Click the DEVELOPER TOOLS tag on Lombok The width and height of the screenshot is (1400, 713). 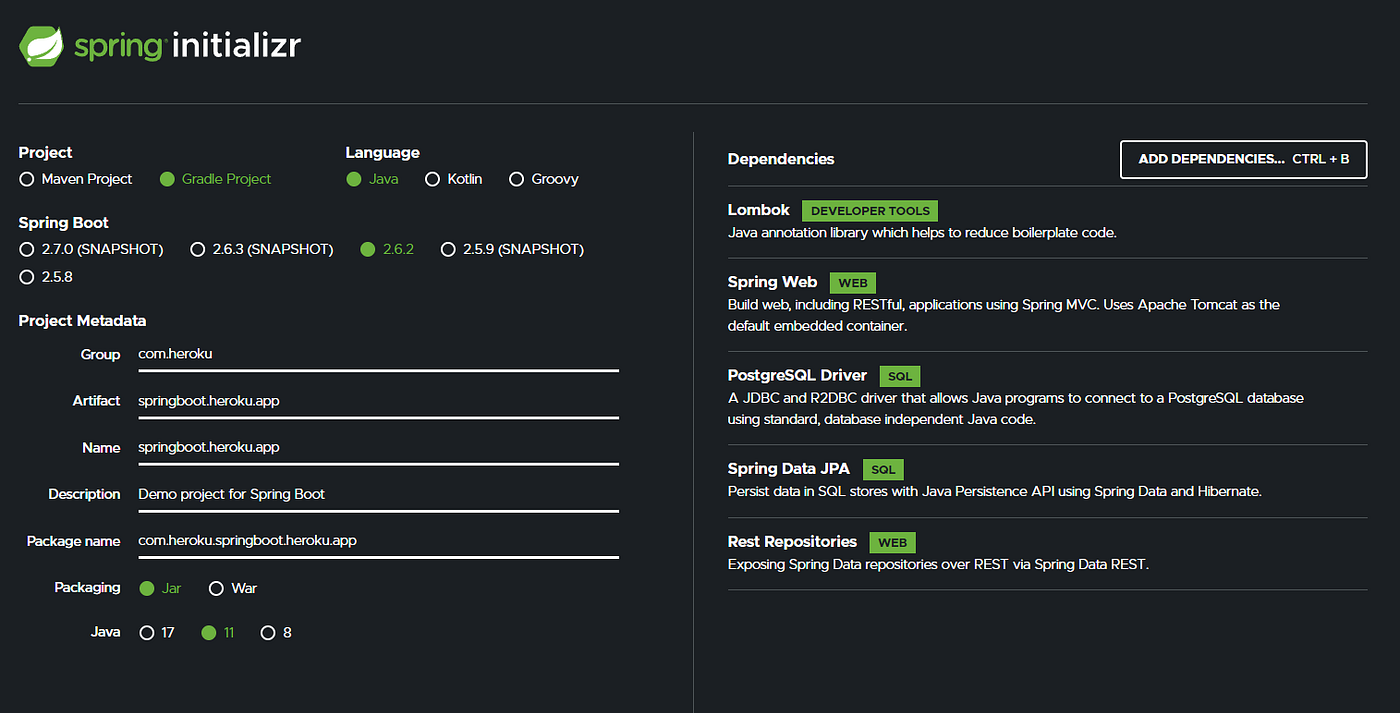(870, 211)
